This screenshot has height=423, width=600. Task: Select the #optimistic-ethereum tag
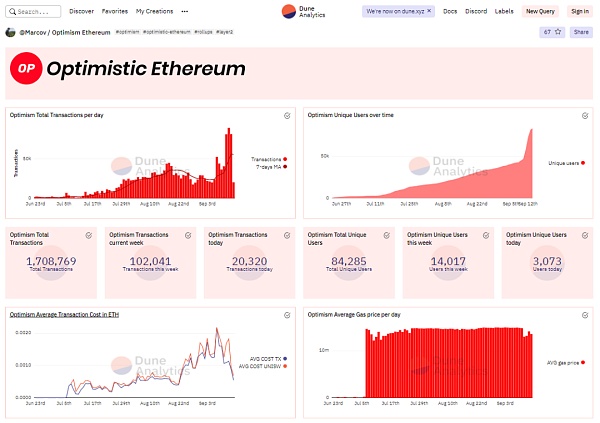(166, 32)
